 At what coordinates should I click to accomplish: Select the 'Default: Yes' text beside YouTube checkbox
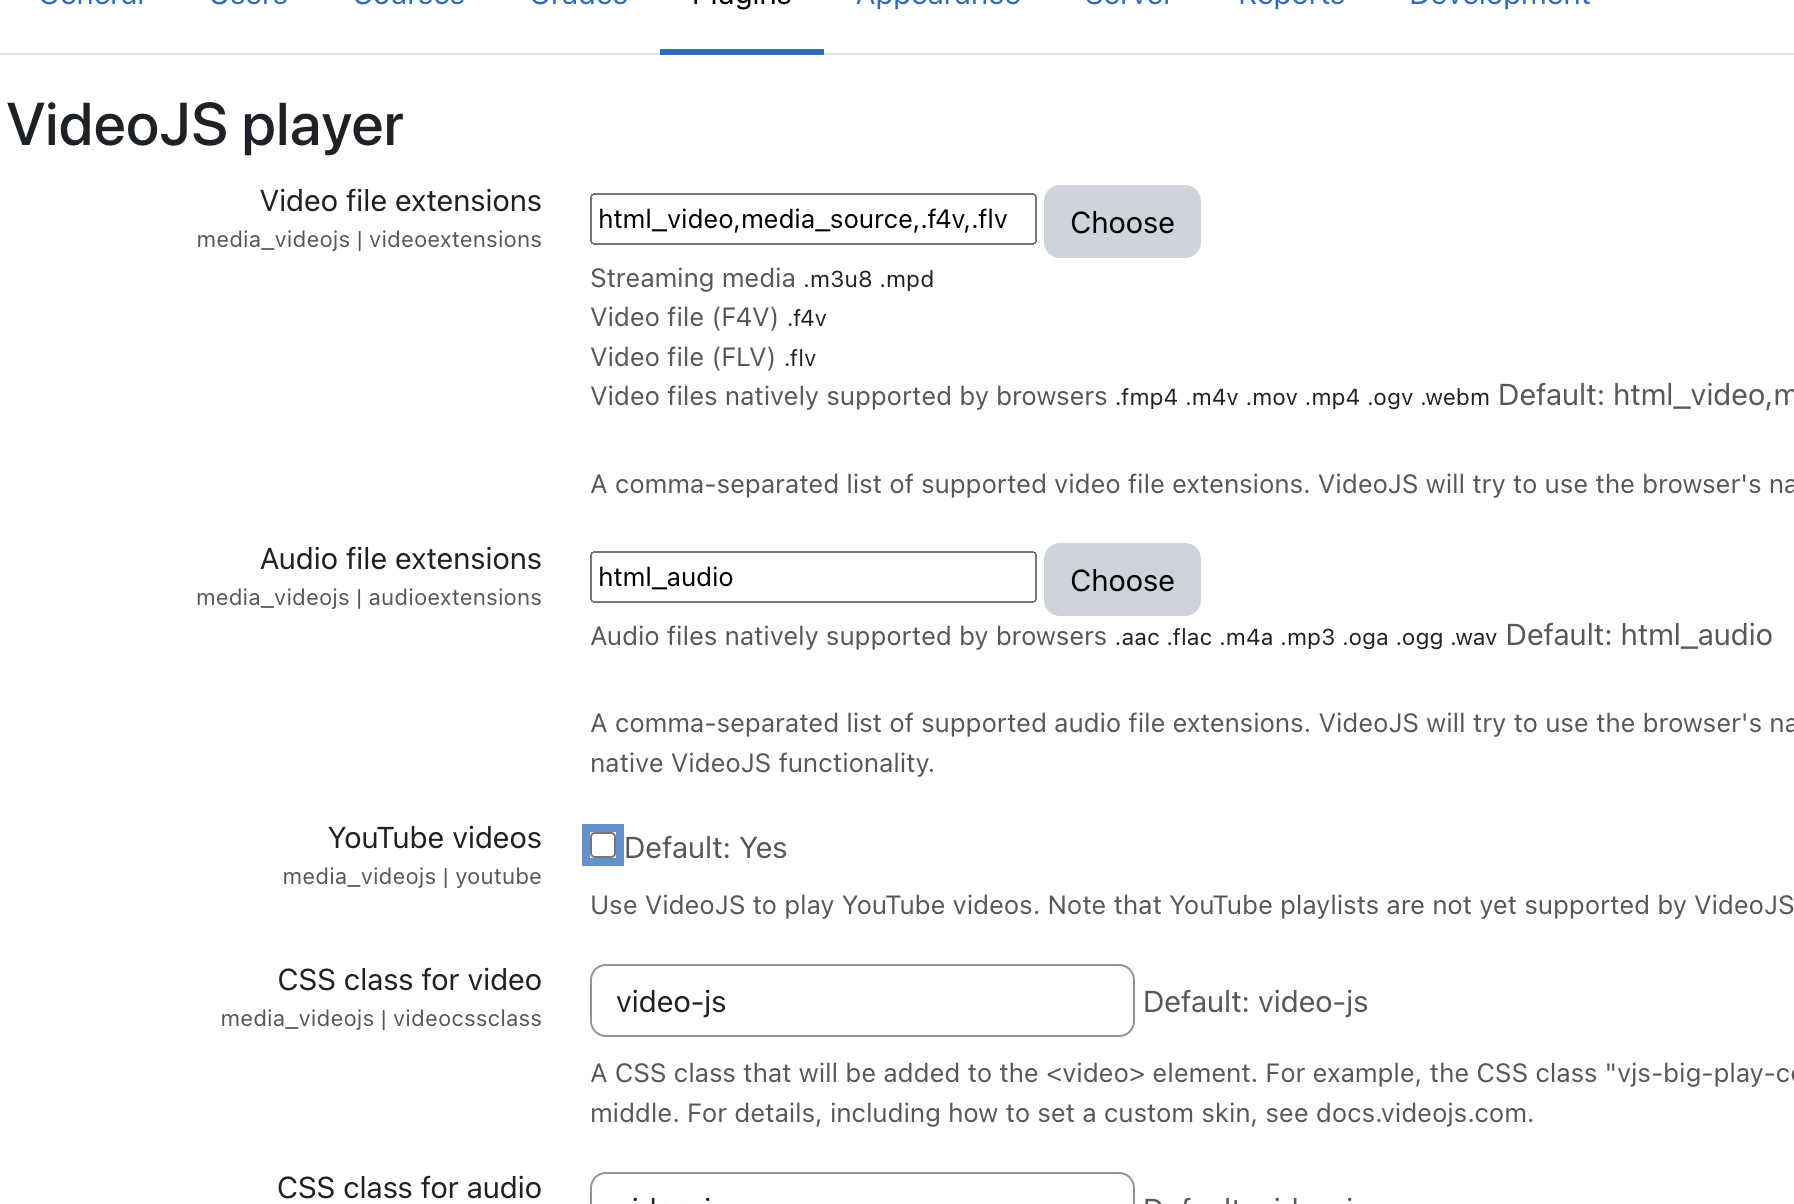tap(706, 848)
